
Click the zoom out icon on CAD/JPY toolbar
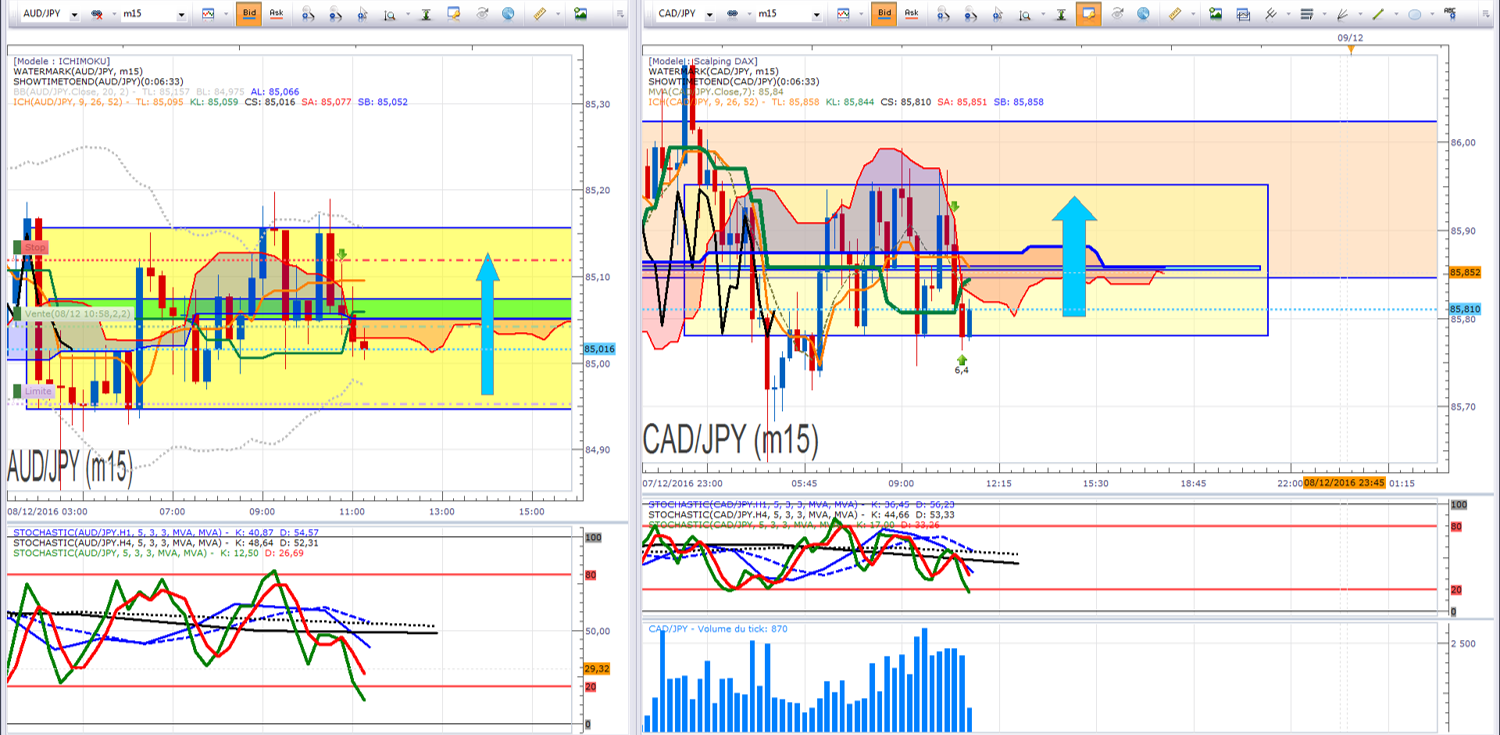click(x=969, y=15)
